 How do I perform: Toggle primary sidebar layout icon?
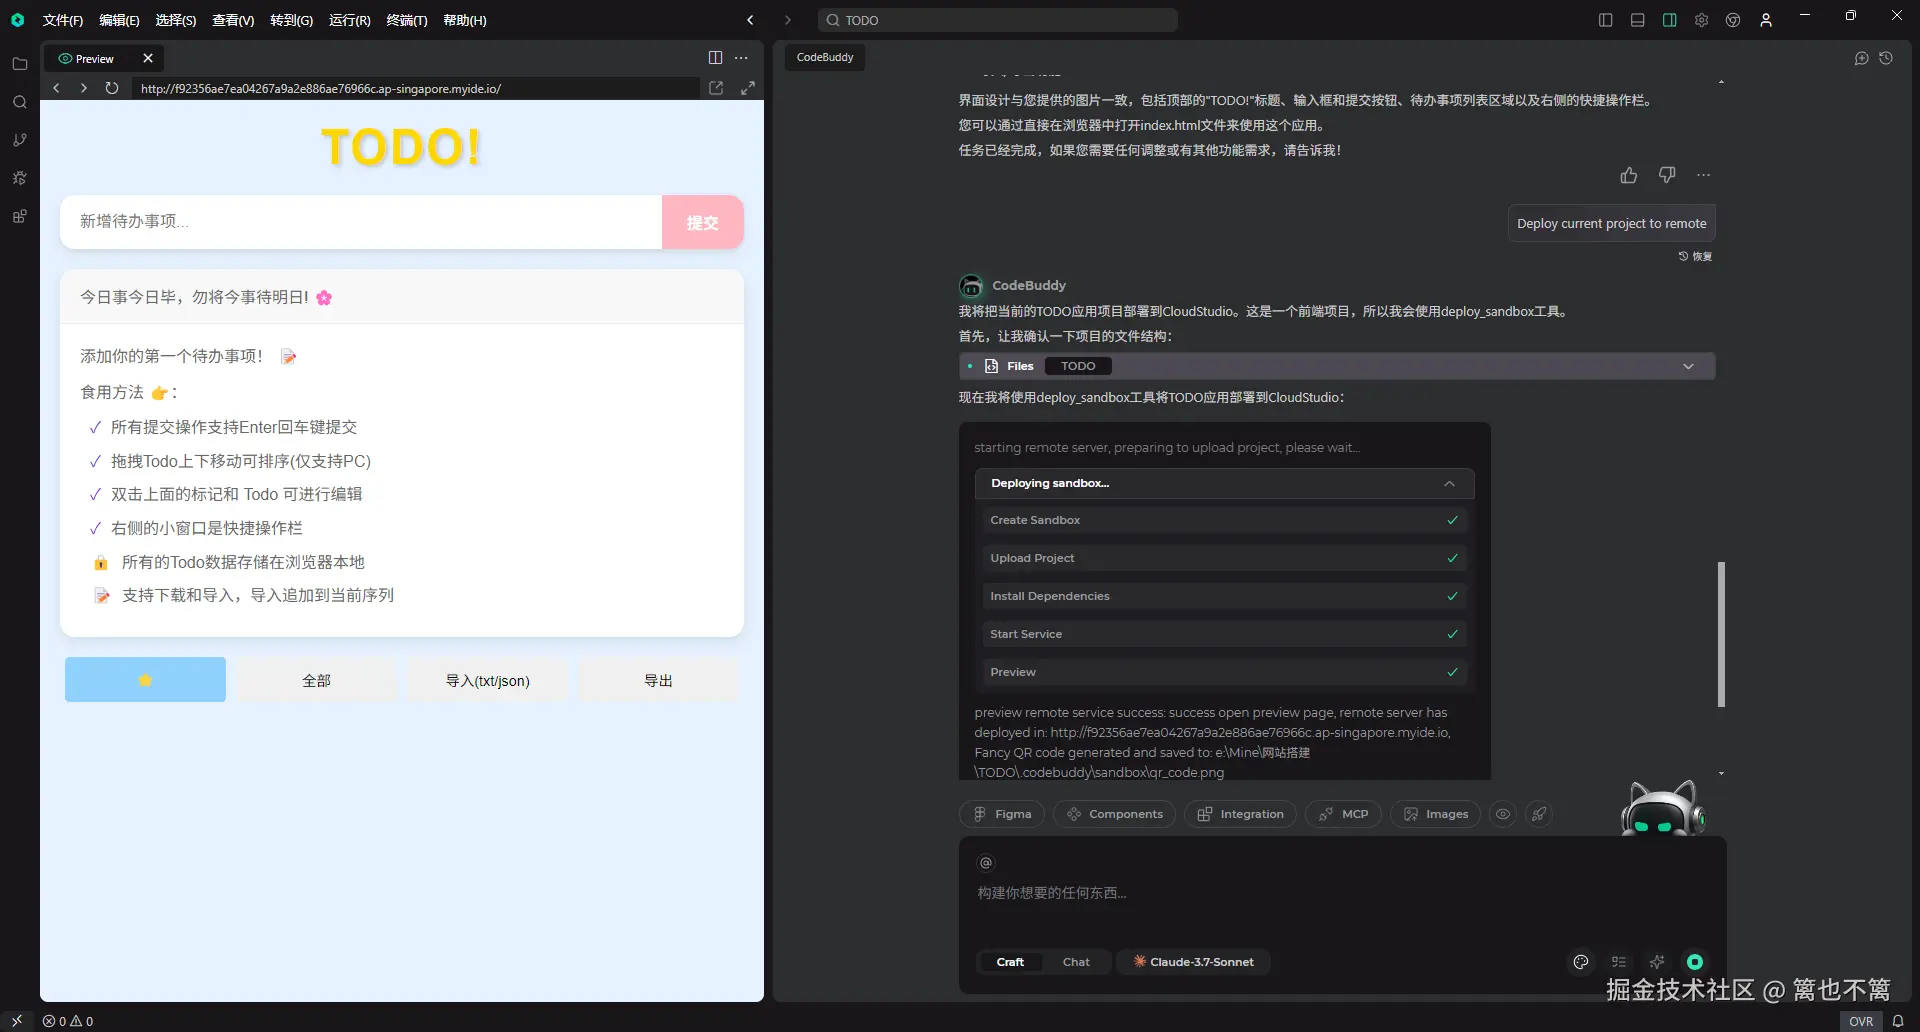coord(1606,20)
